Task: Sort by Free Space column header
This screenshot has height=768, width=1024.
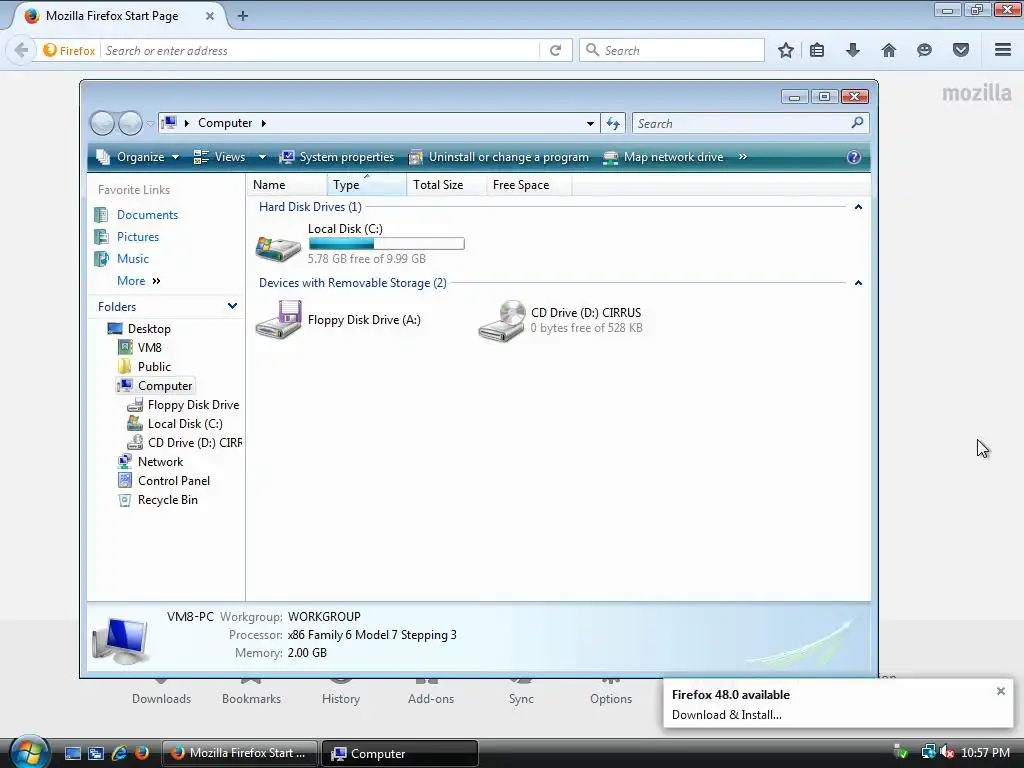Action: click(529, 185)
